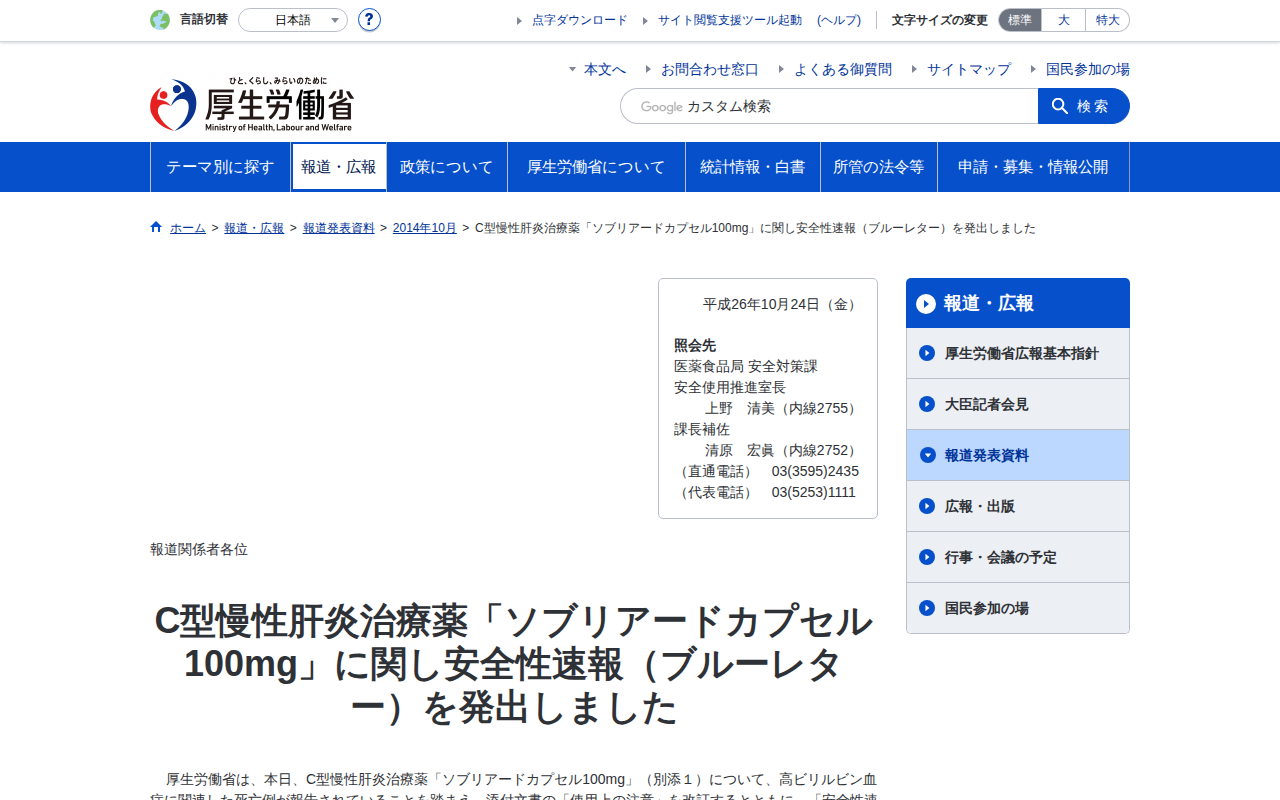Open 厚生労働省広報基本指針 sidebar item

pyautogui.click(x=1018, y=353)
